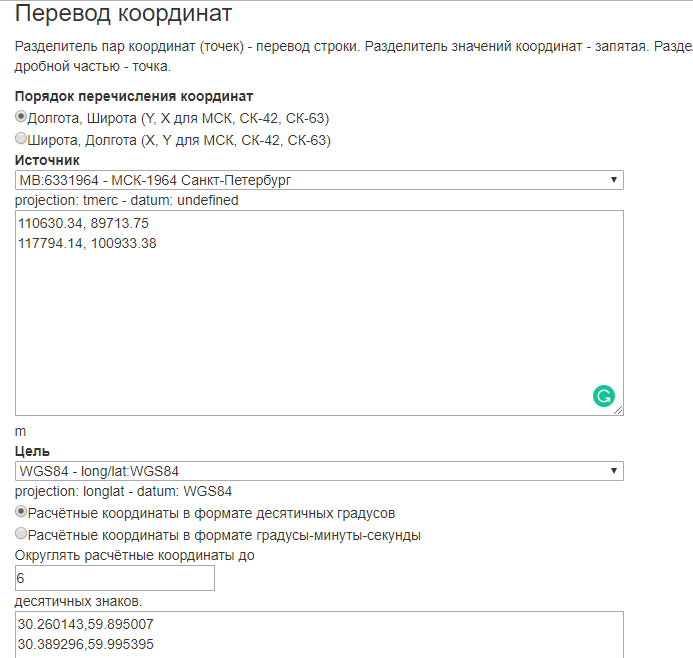Open the Источник dropdown with МСК-1964 Санкт-Петербург

point(319,180)
